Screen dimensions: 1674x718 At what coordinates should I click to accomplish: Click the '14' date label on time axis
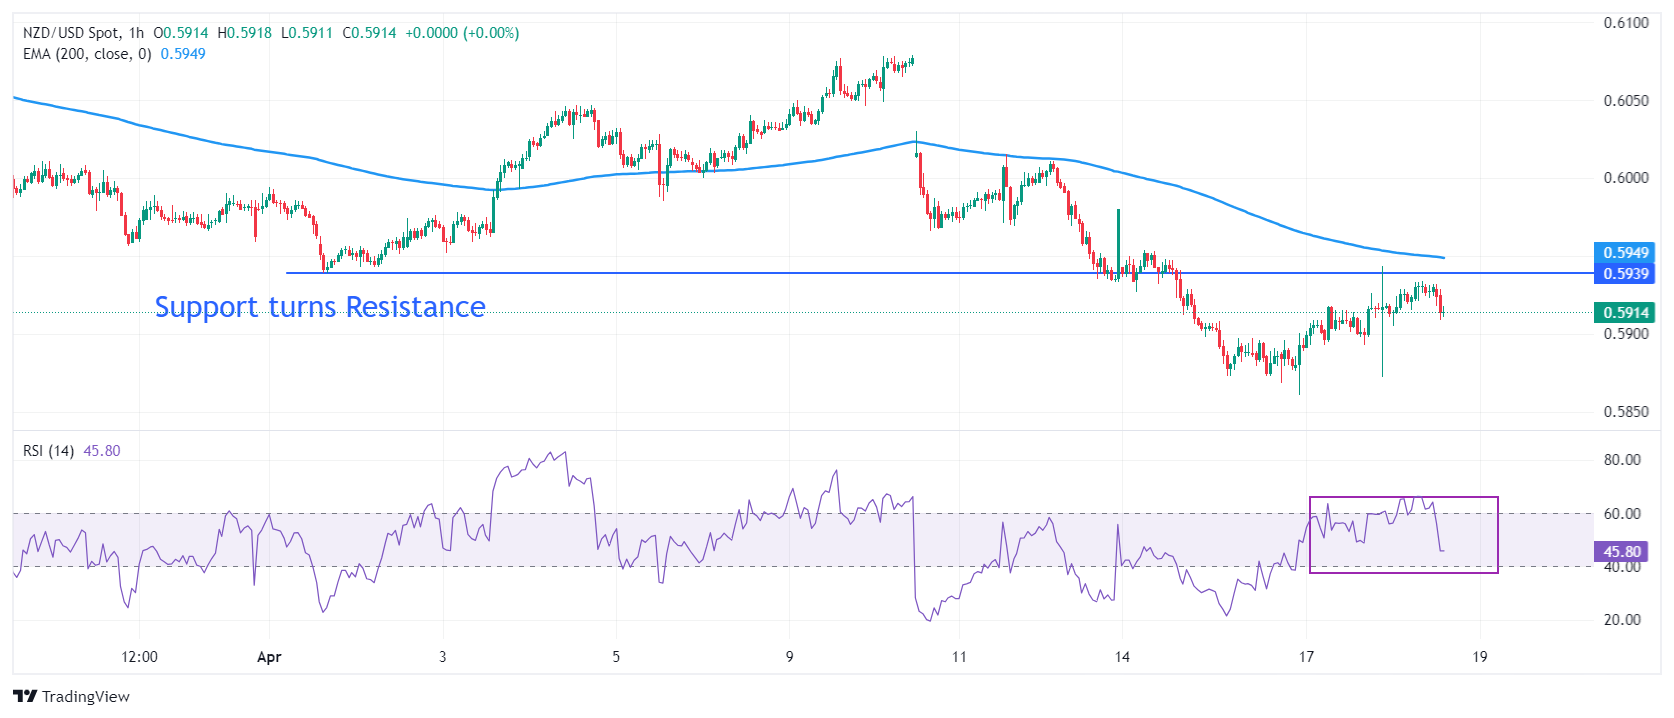(x=1122, y=657)
